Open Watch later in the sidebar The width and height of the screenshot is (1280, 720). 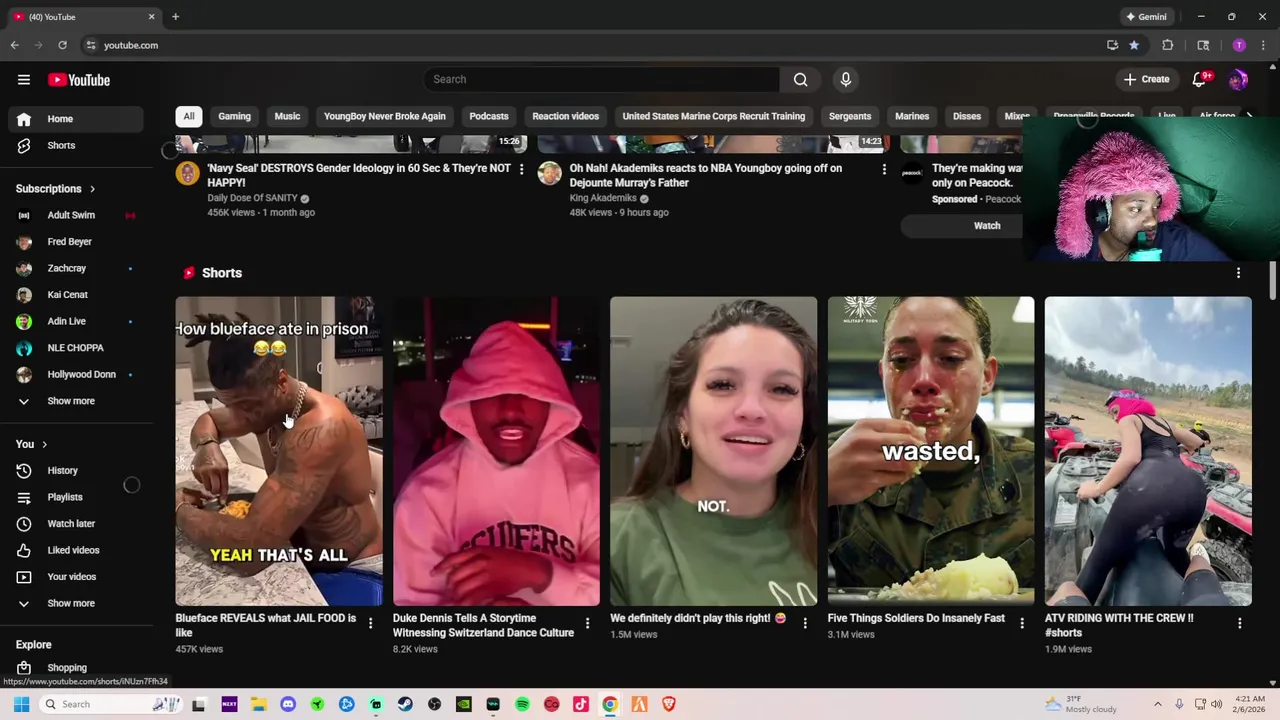76,523
